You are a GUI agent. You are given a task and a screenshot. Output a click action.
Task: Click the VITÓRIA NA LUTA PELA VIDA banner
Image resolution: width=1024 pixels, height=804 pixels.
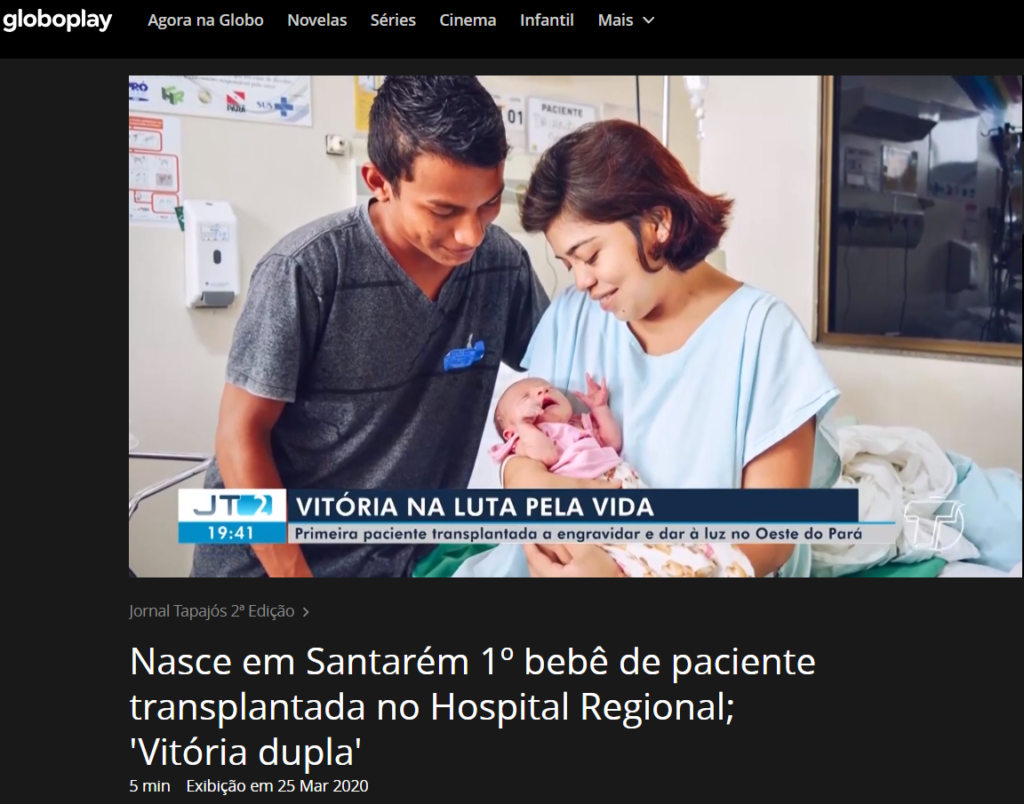pos(573,506)
